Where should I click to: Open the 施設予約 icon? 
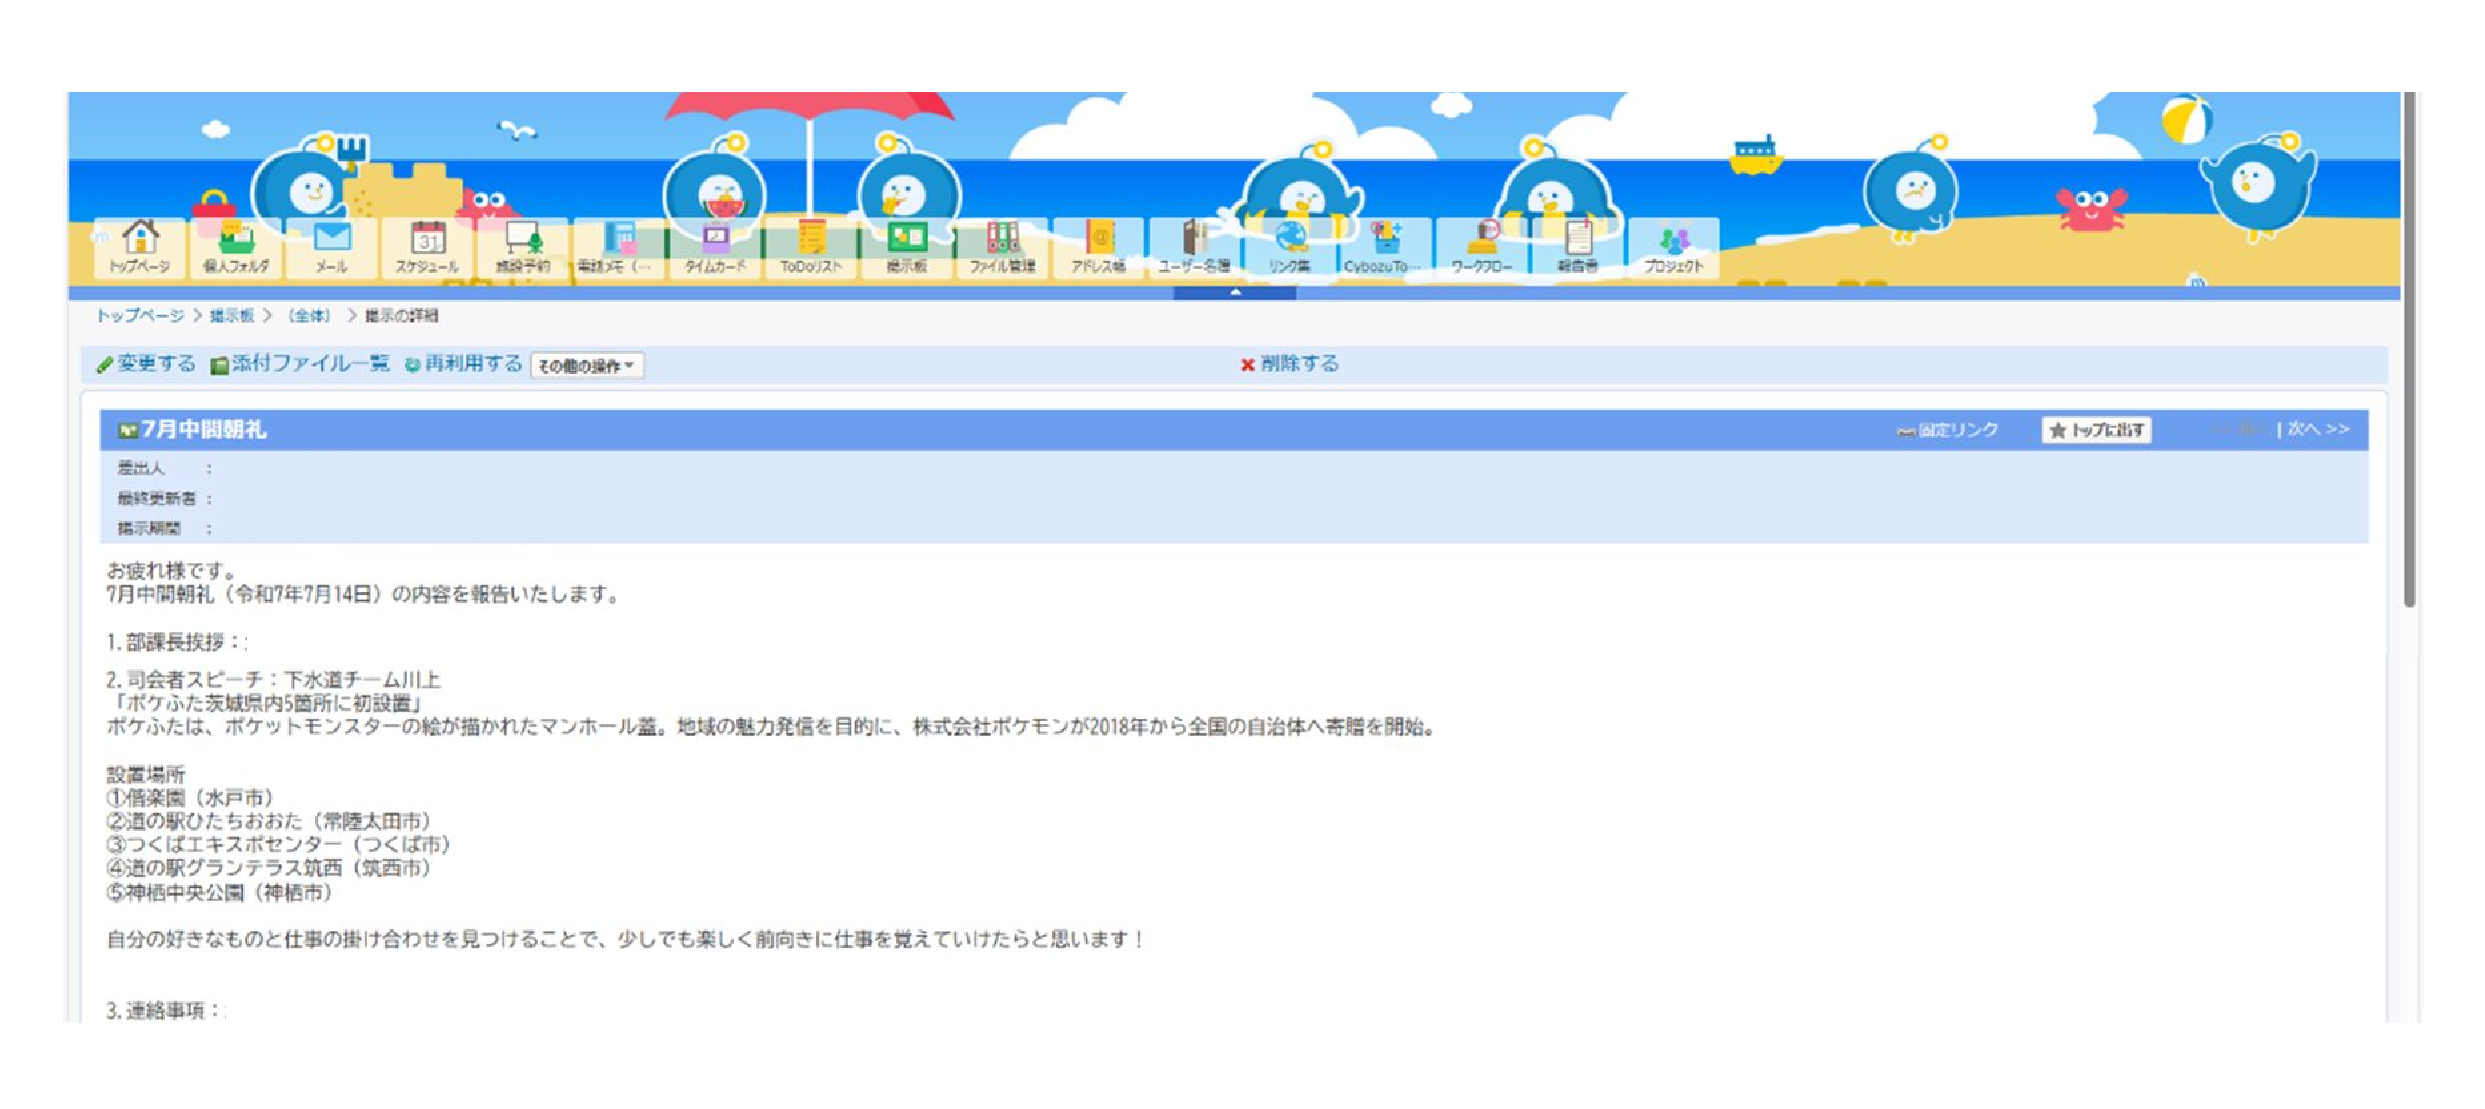pos(523,247)
